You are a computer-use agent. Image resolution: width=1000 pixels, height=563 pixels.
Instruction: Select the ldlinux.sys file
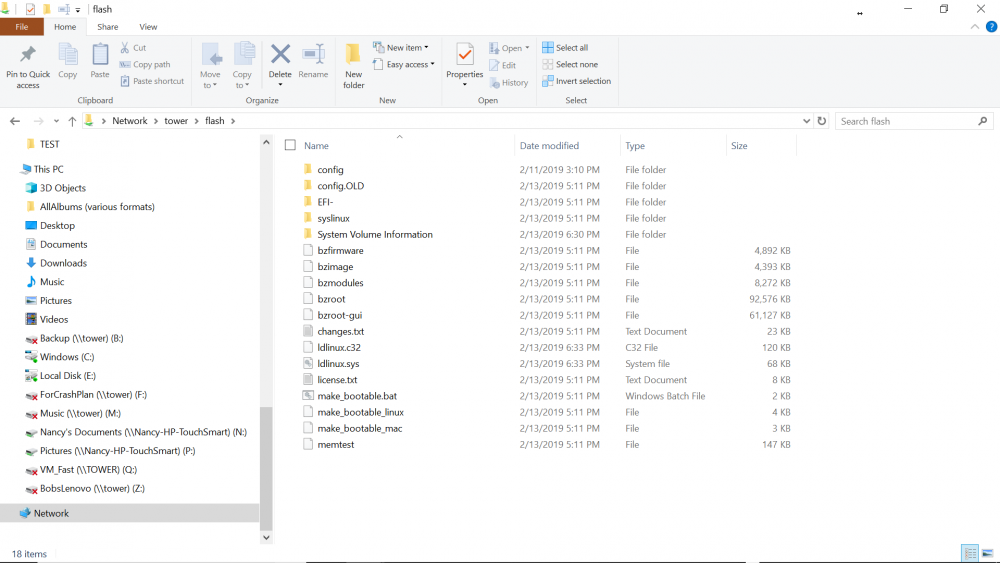[x=338, y=364]
